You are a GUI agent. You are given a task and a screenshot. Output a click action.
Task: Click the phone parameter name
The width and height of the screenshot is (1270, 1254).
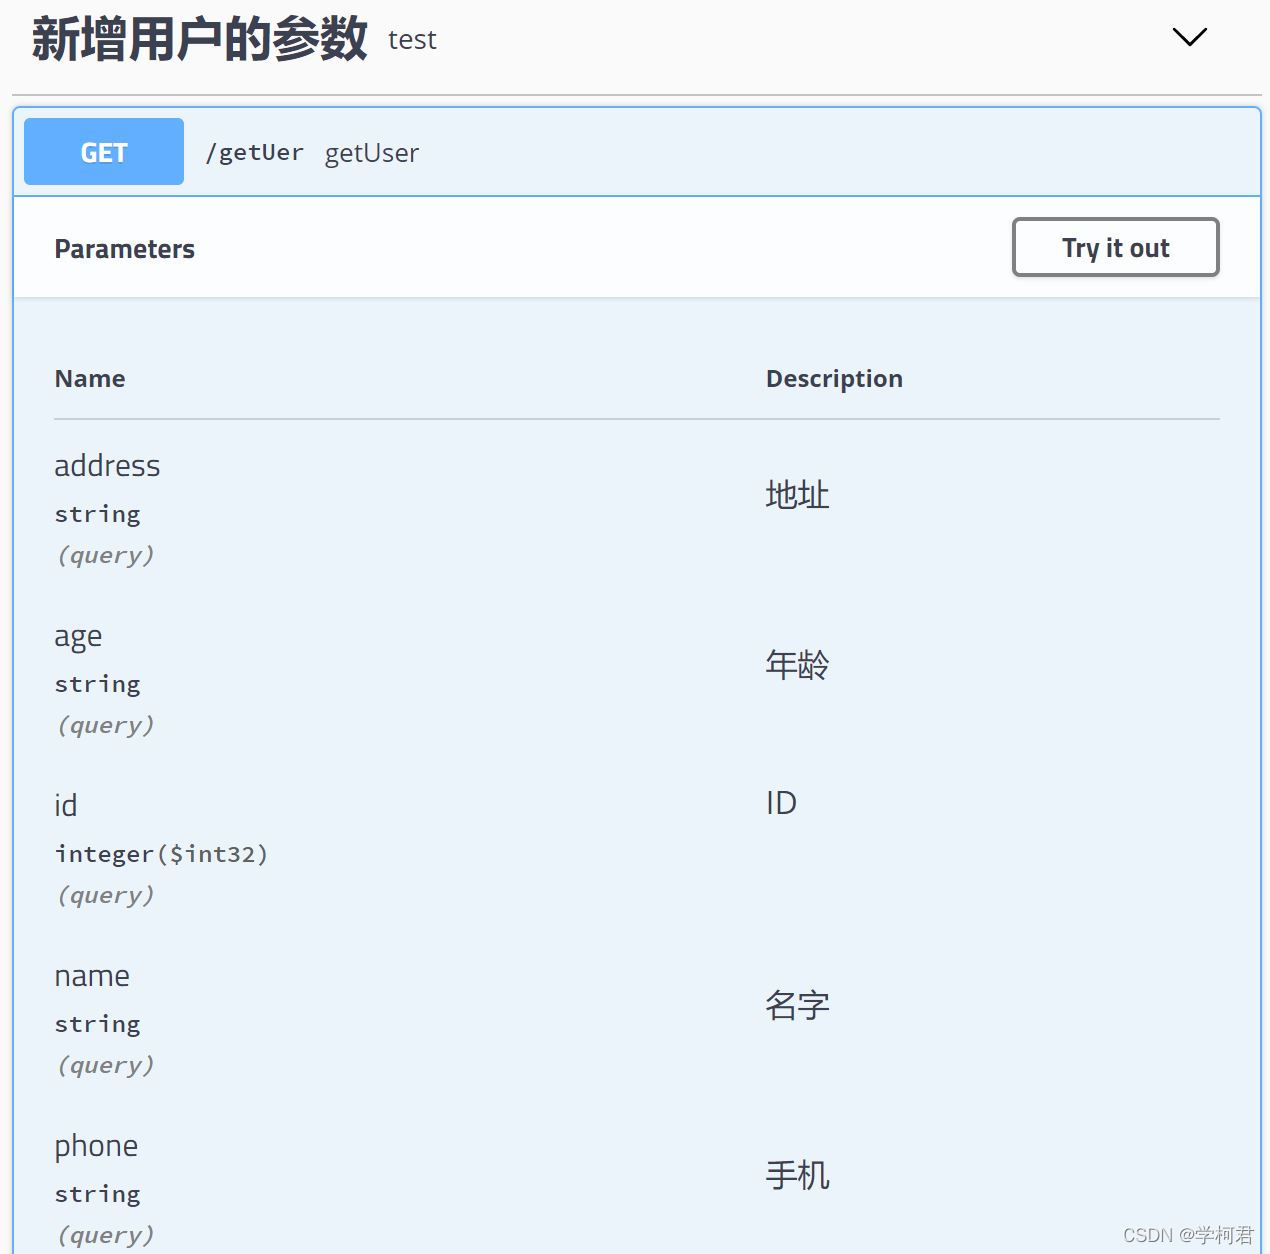pos(96,1146)
